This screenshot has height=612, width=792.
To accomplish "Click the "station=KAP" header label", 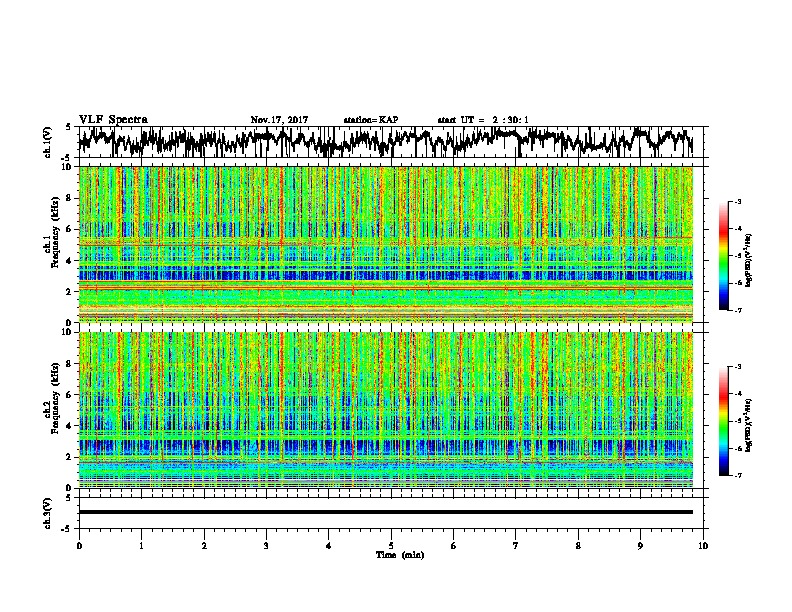I will coord(371,120).
